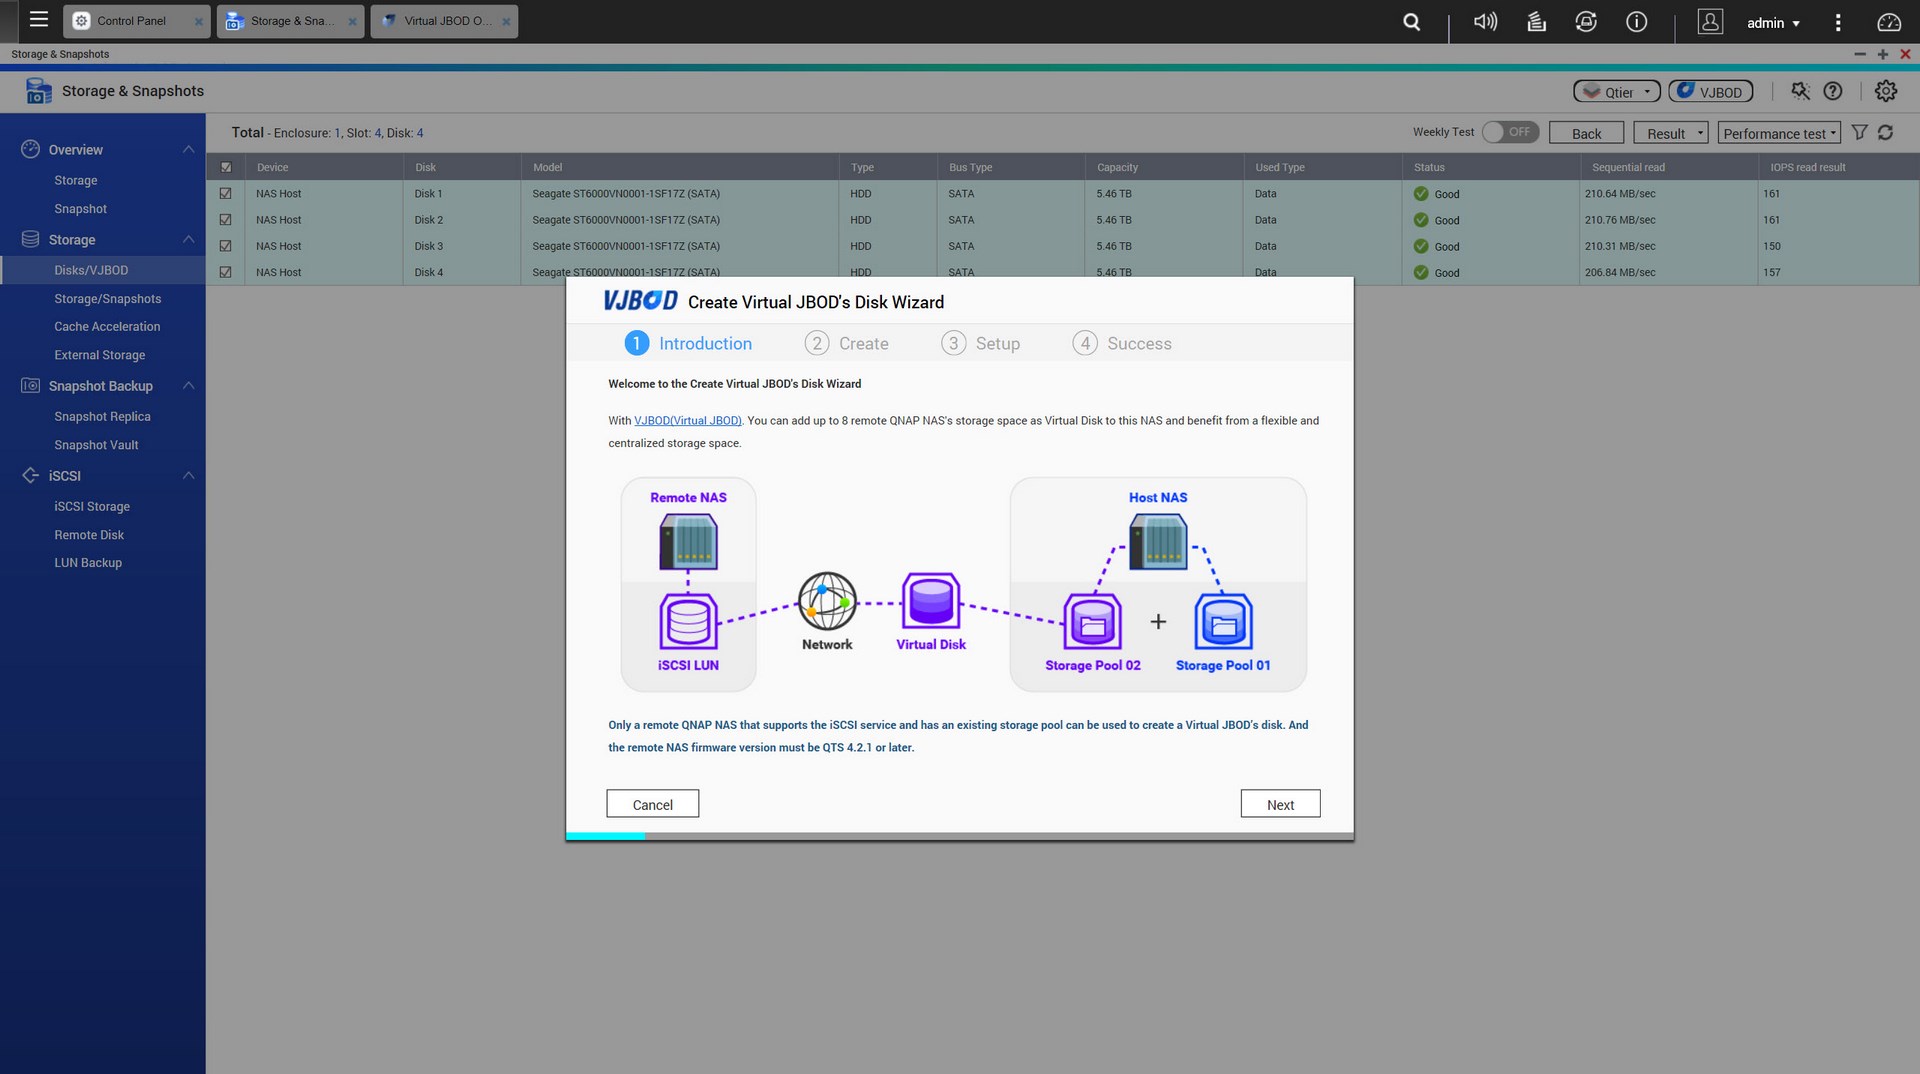Toggle the select-all checkbox in table header
The width and height of the screenshot is (1920, 1074).
[x=226, y=167]
